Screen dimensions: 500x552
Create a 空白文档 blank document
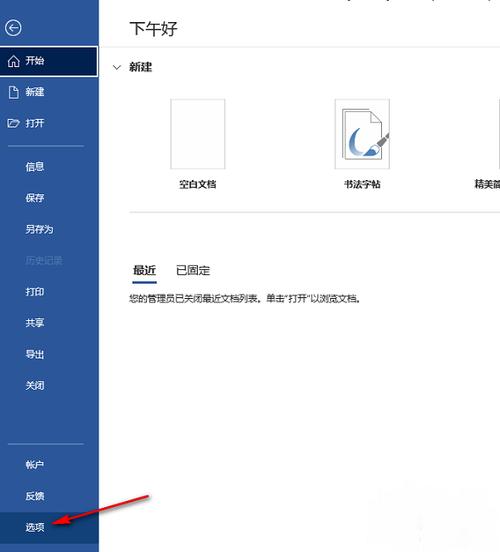[198, 134]
